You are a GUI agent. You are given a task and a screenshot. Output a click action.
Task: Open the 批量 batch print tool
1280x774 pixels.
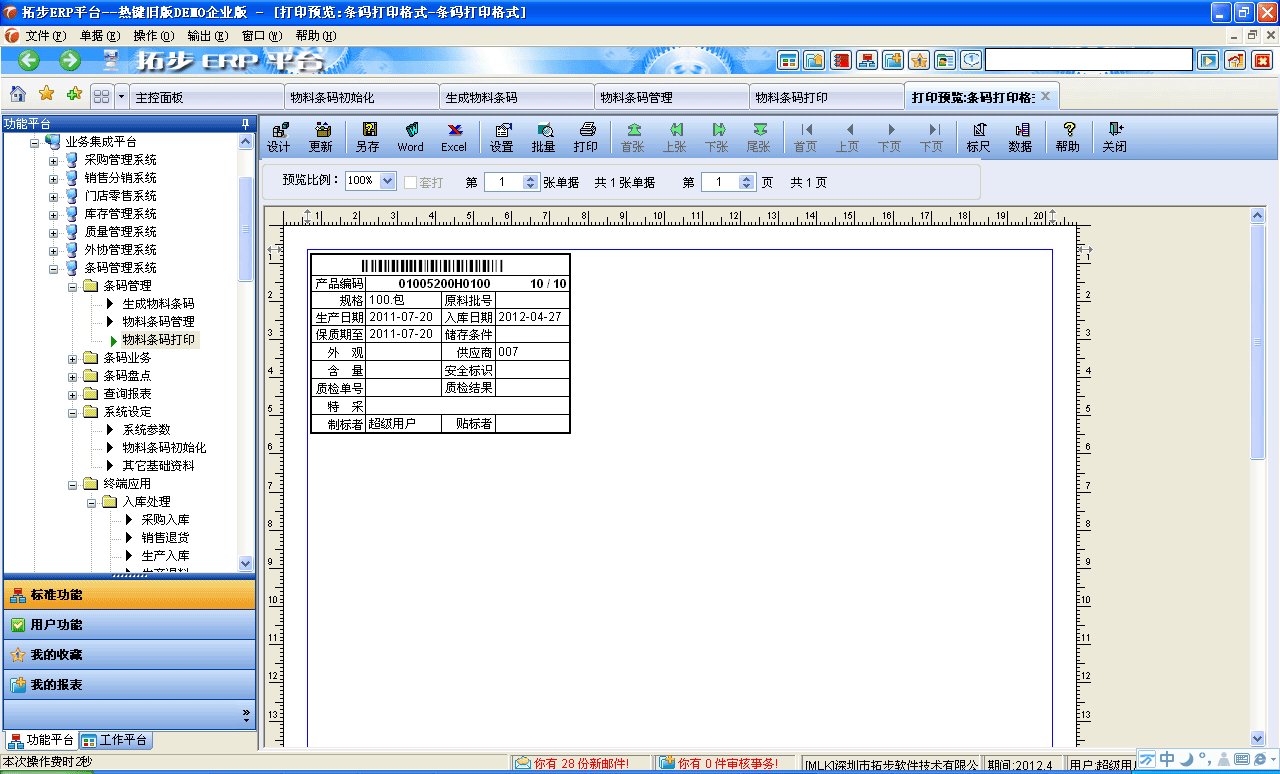(543, 136)
